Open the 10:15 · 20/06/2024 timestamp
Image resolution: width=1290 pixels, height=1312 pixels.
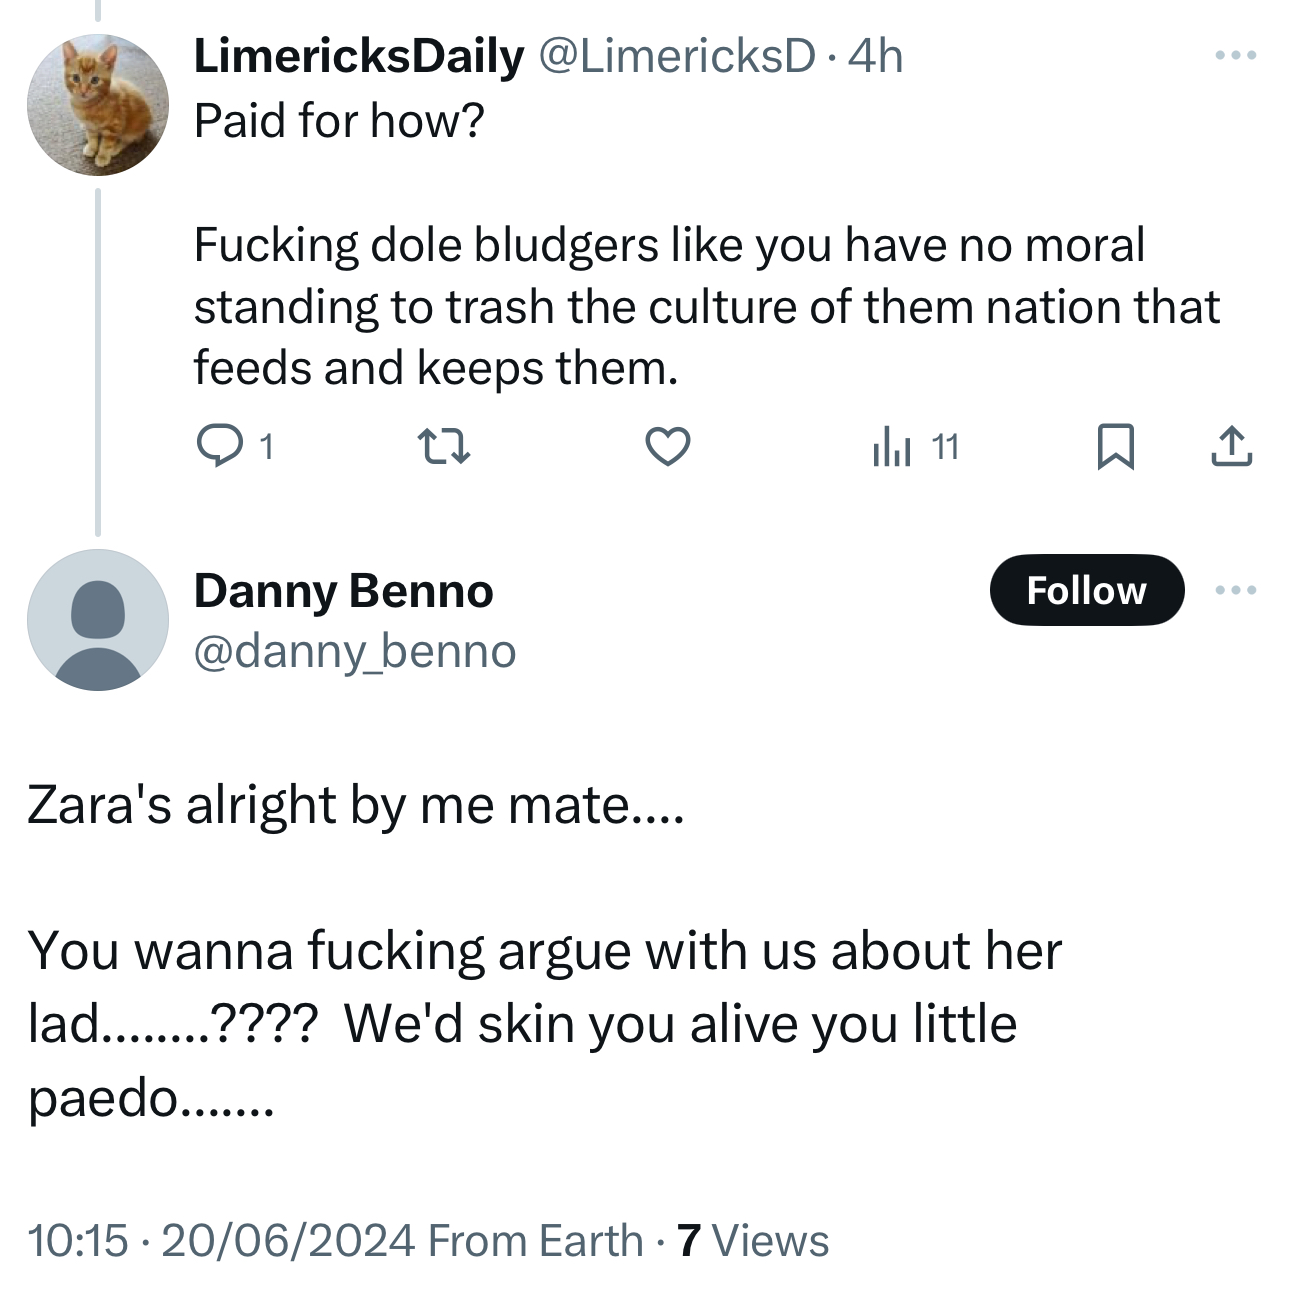(x=220, y=1241)
